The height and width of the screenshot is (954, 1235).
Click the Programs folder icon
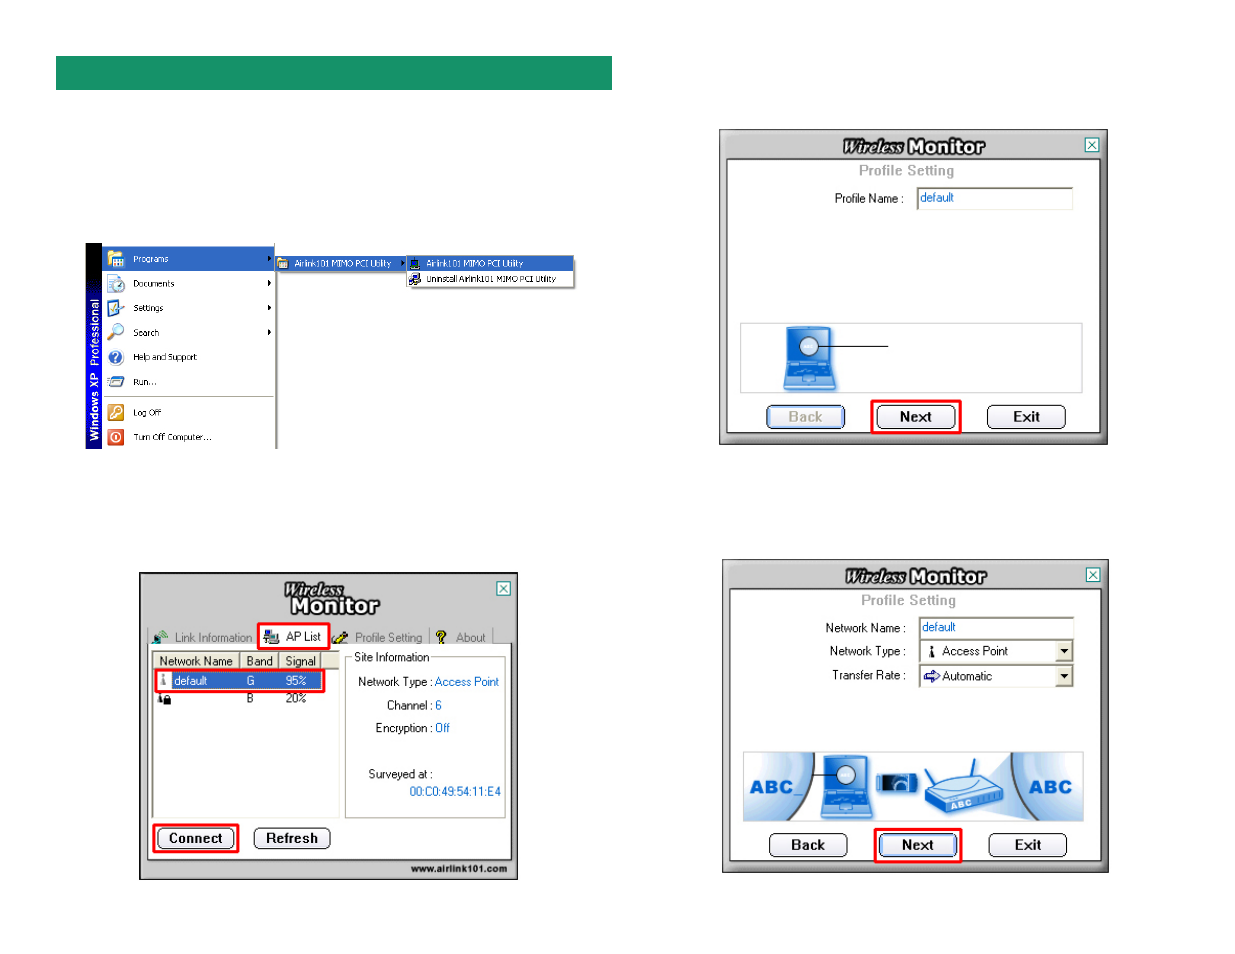(x=116, y=259)
